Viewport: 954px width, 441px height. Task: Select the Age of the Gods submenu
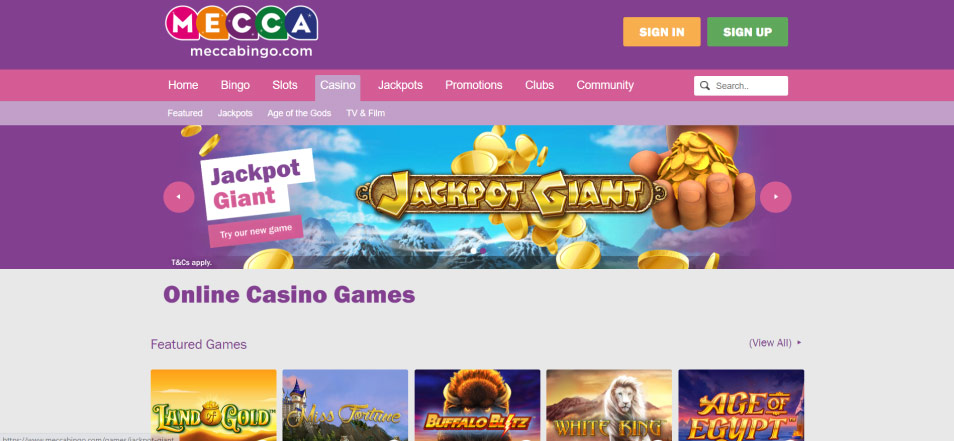[x=299, y=113]
